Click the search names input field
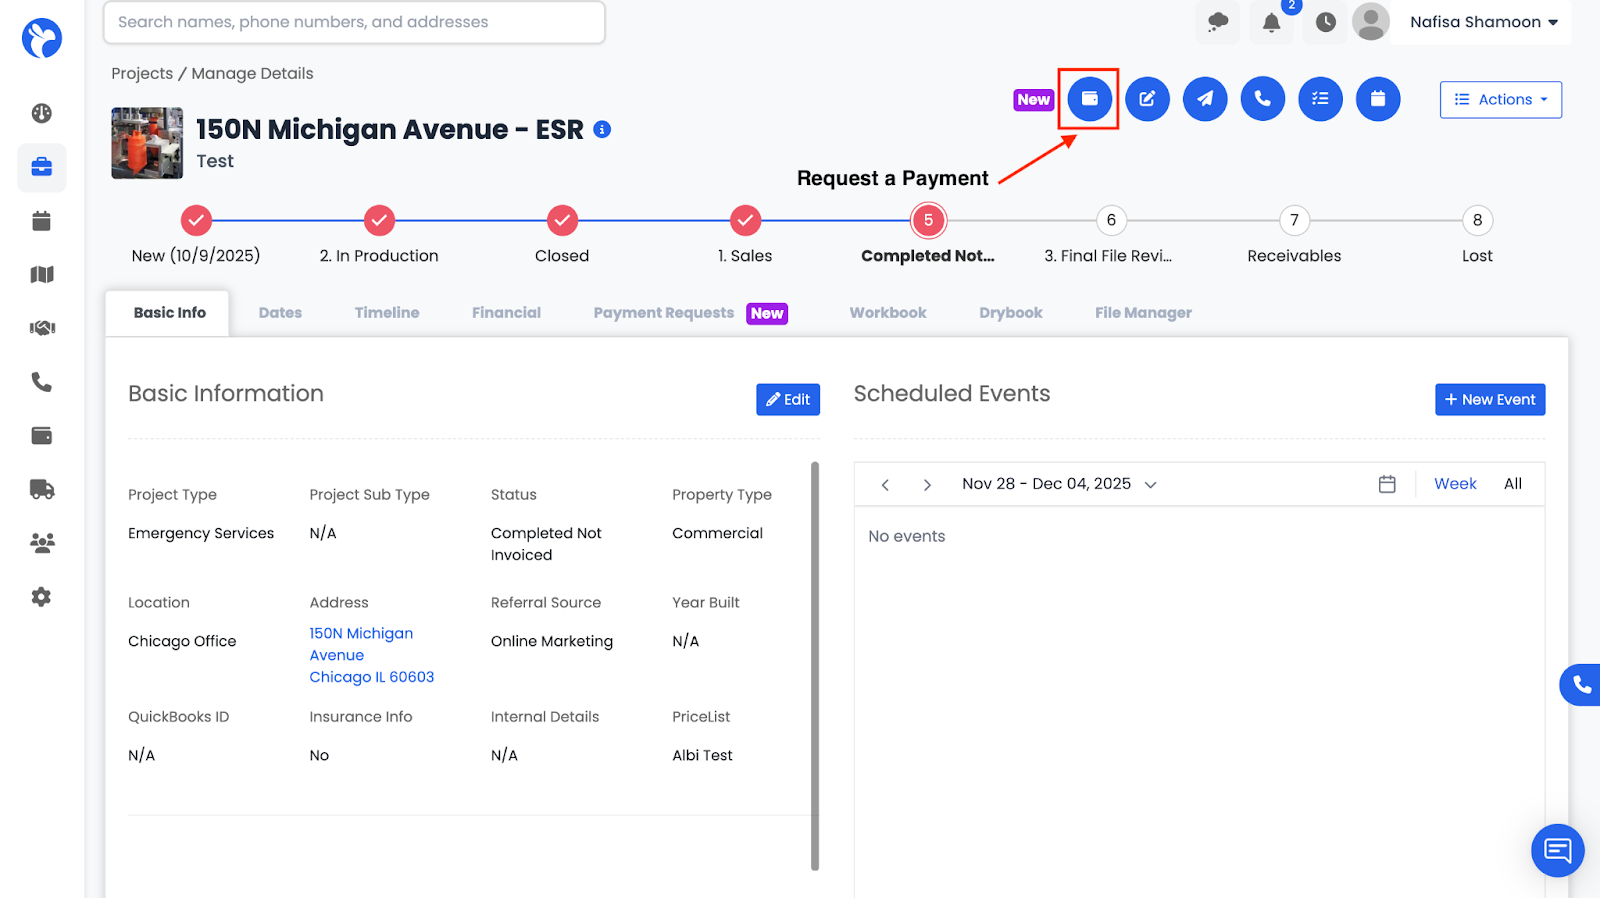 click(x=354, y=22)
